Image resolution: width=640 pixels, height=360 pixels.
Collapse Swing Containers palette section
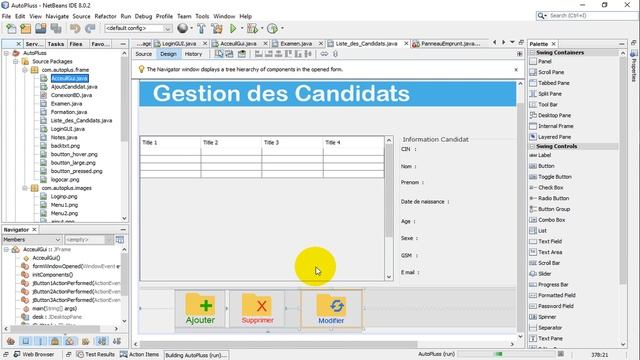coord(532,53)
